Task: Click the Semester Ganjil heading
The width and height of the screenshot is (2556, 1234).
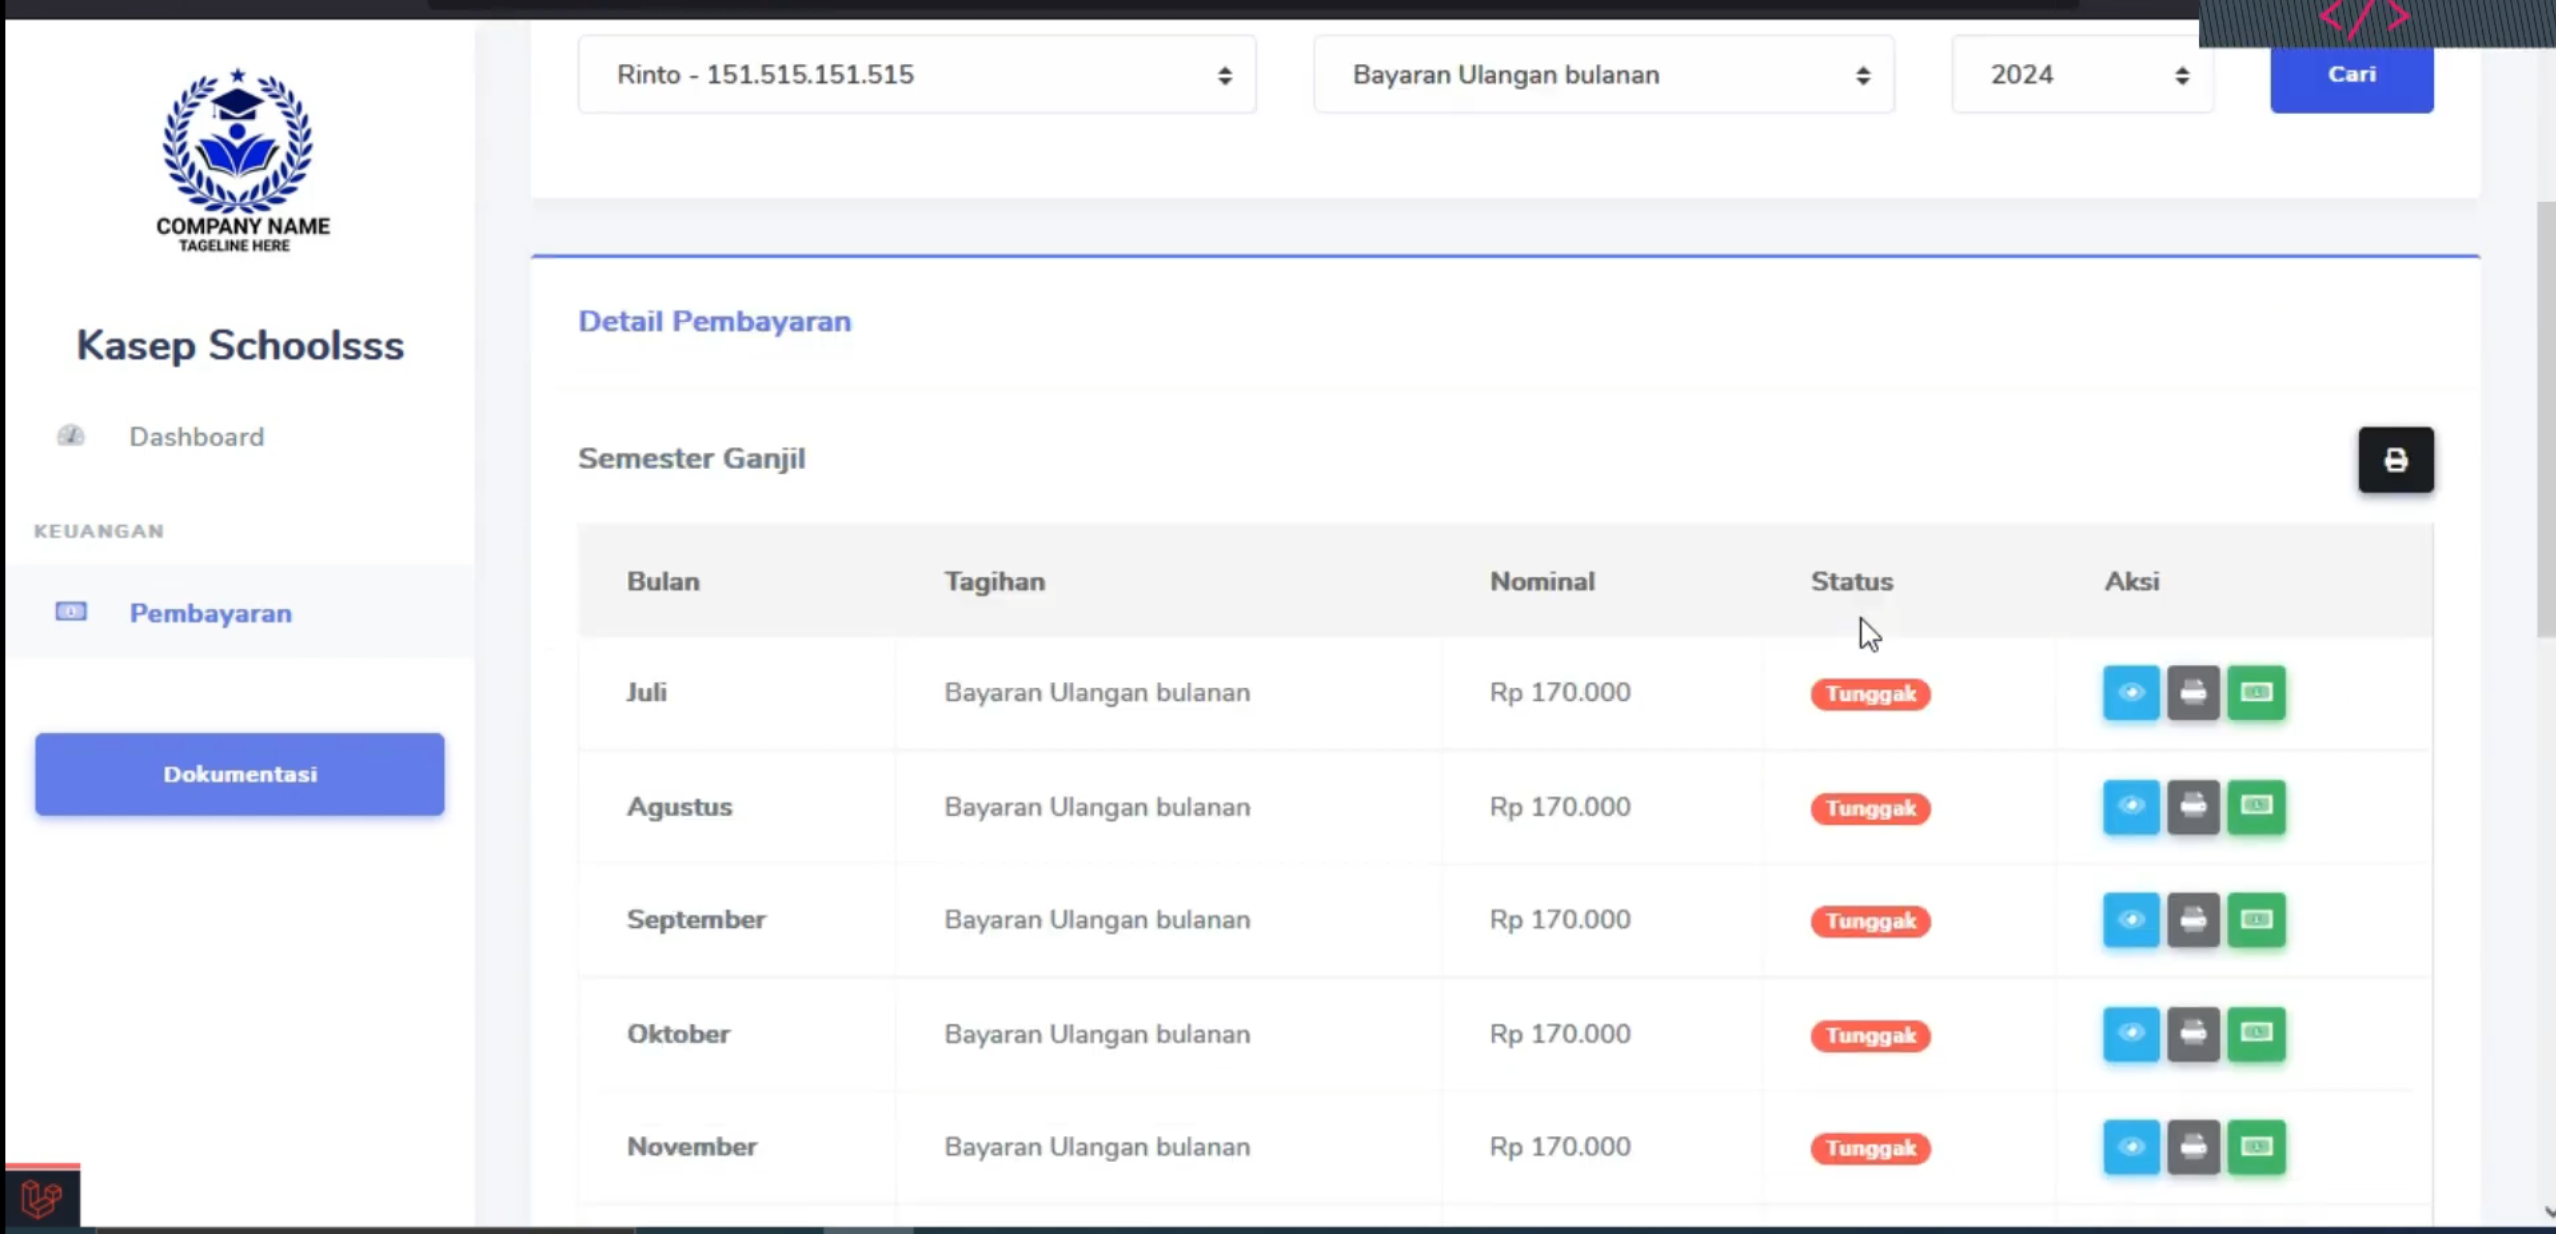Action: click(692, 458)
